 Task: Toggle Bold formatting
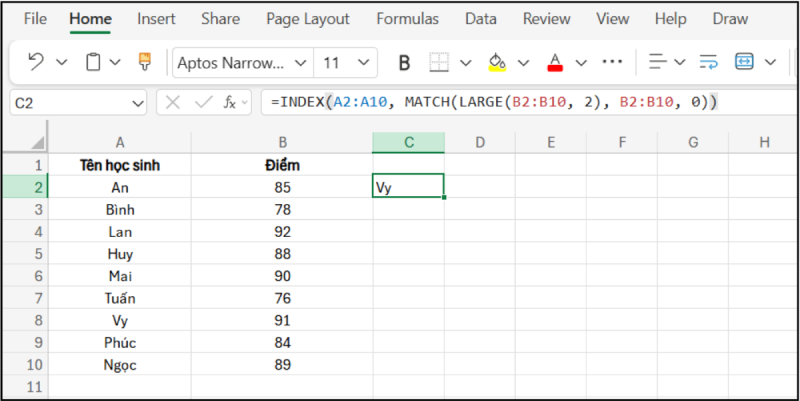[x=405, y=62]
